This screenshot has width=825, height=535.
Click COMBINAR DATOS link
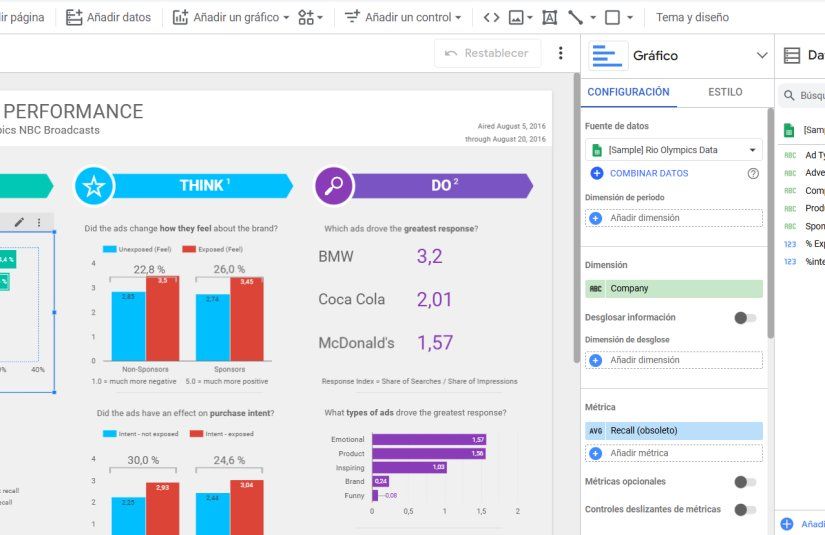649,173
